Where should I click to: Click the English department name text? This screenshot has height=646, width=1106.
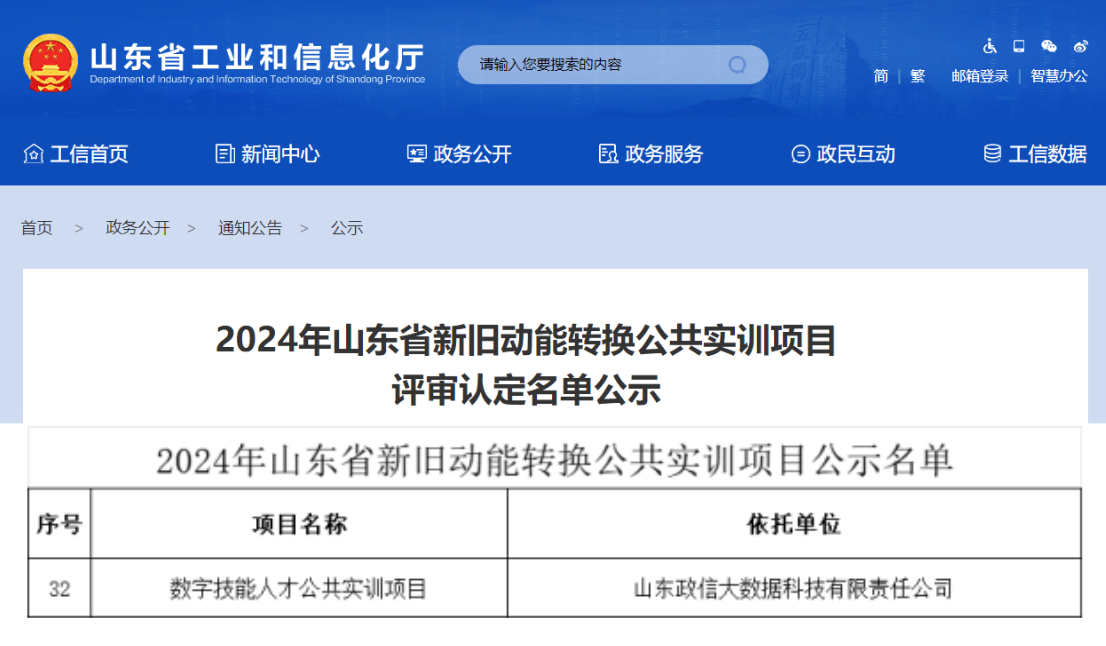point(257,79)
